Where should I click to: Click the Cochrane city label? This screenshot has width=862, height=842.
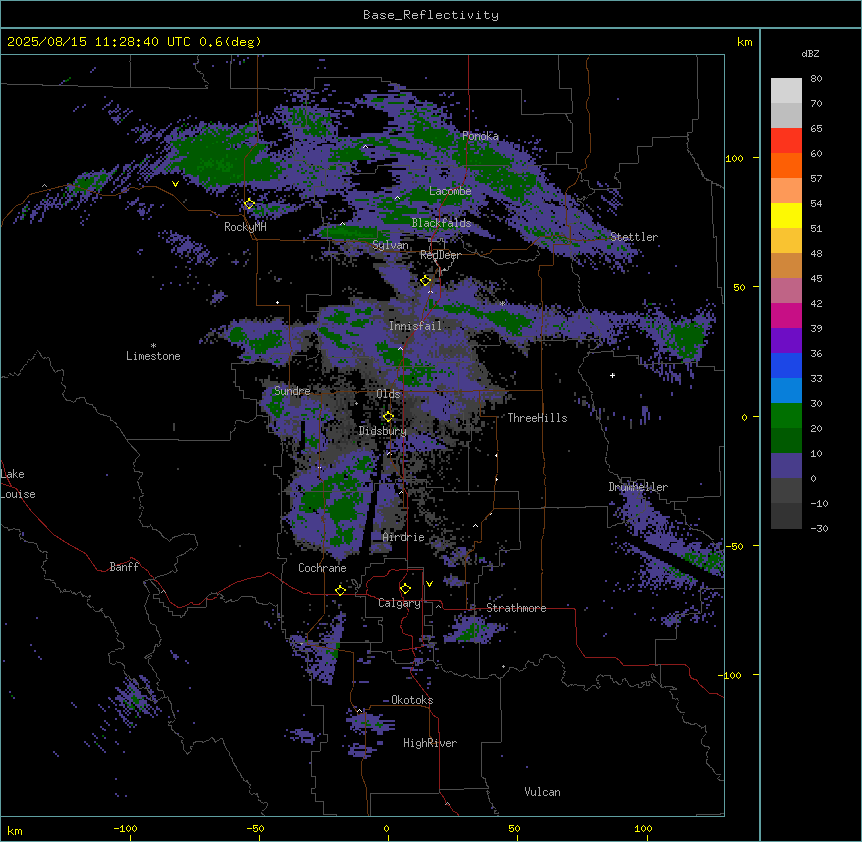(322, 568)
